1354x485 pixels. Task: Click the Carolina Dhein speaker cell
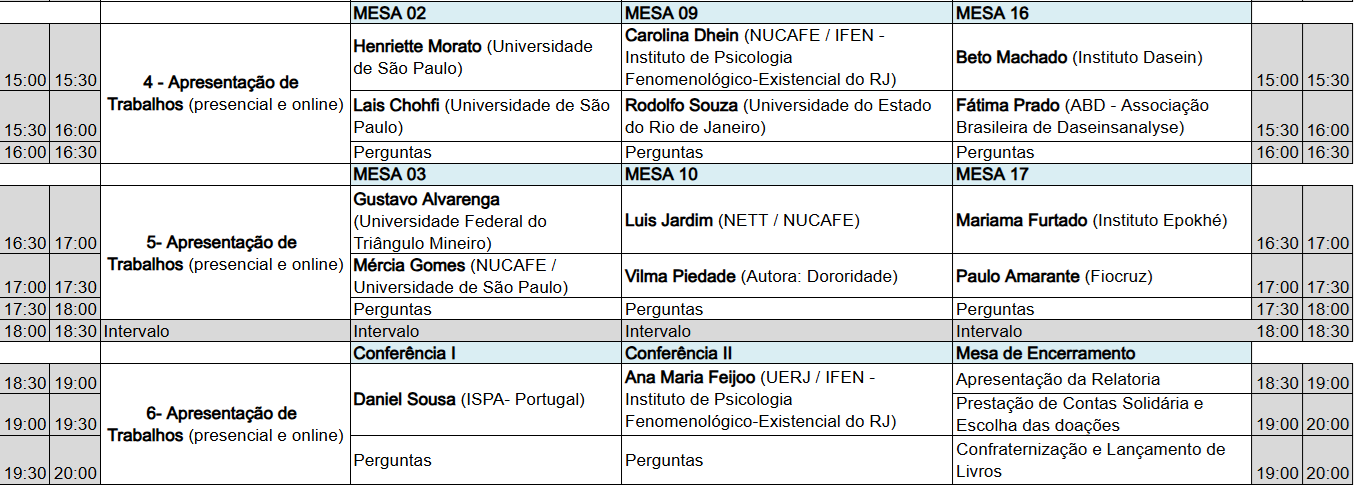[786, 57]
